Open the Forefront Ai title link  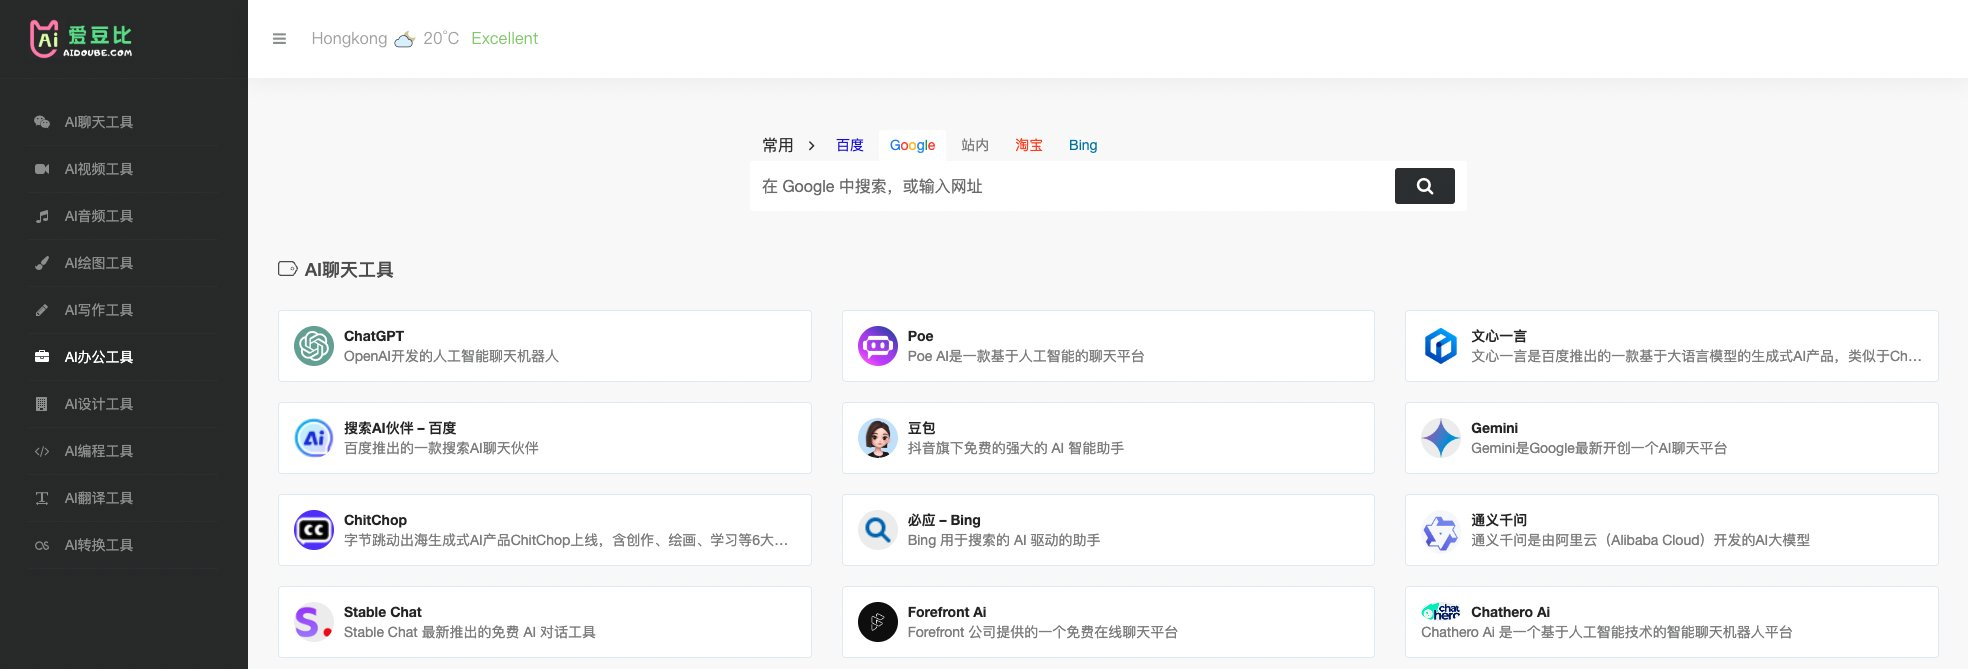[x=947, y=612]
